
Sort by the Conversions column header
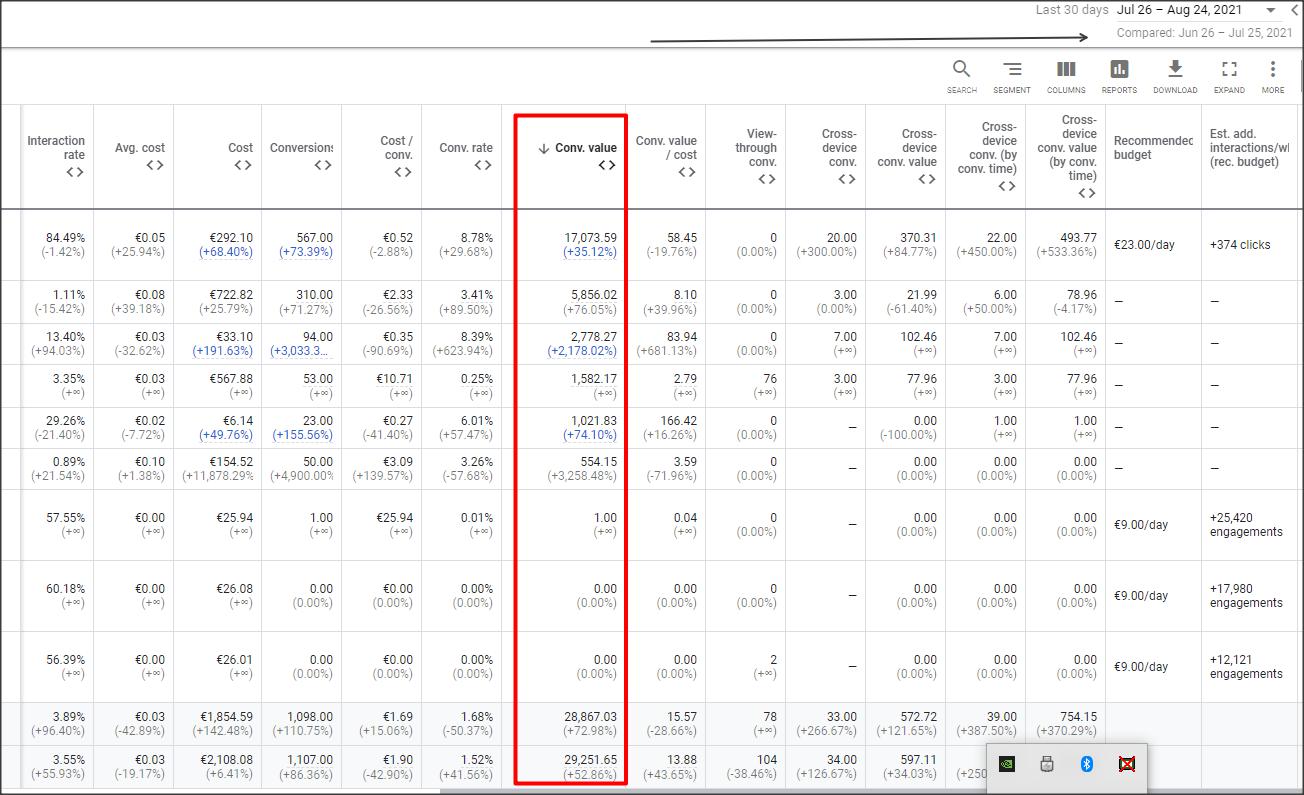301,148
